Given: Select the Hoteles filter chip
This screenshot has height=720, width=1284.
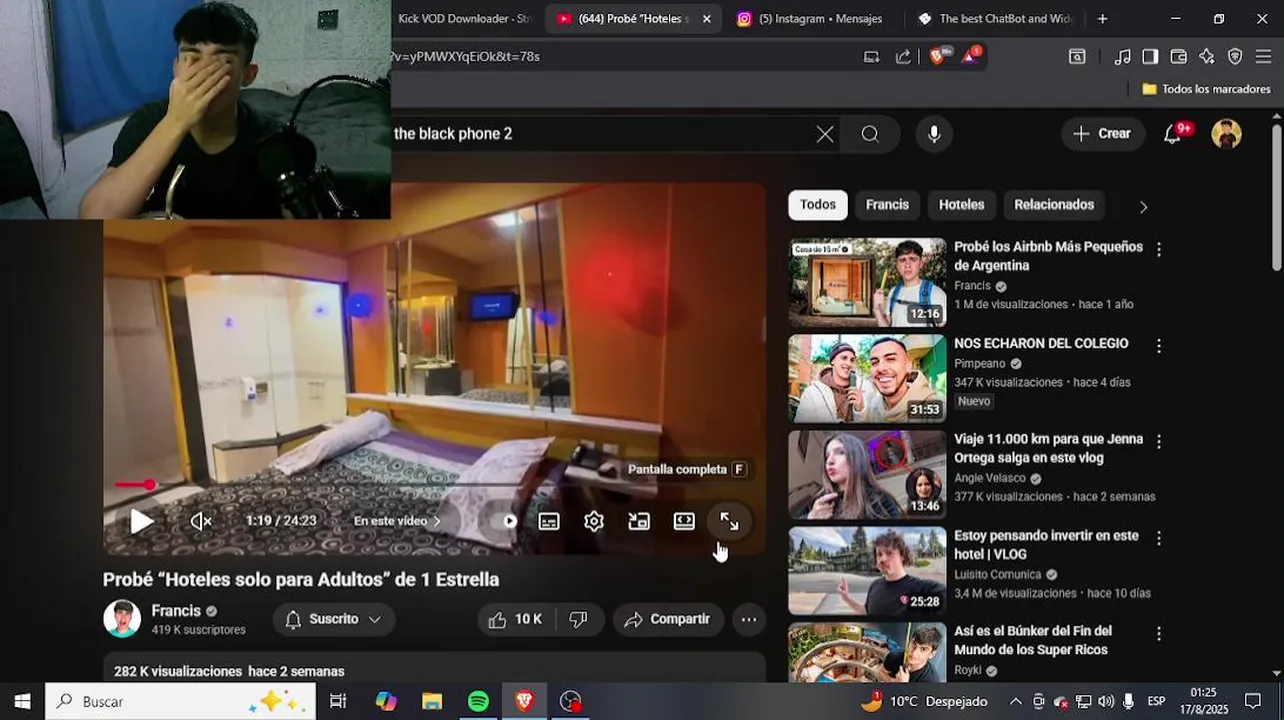Looking at the screenshot, I should click(x=961, y=205).
